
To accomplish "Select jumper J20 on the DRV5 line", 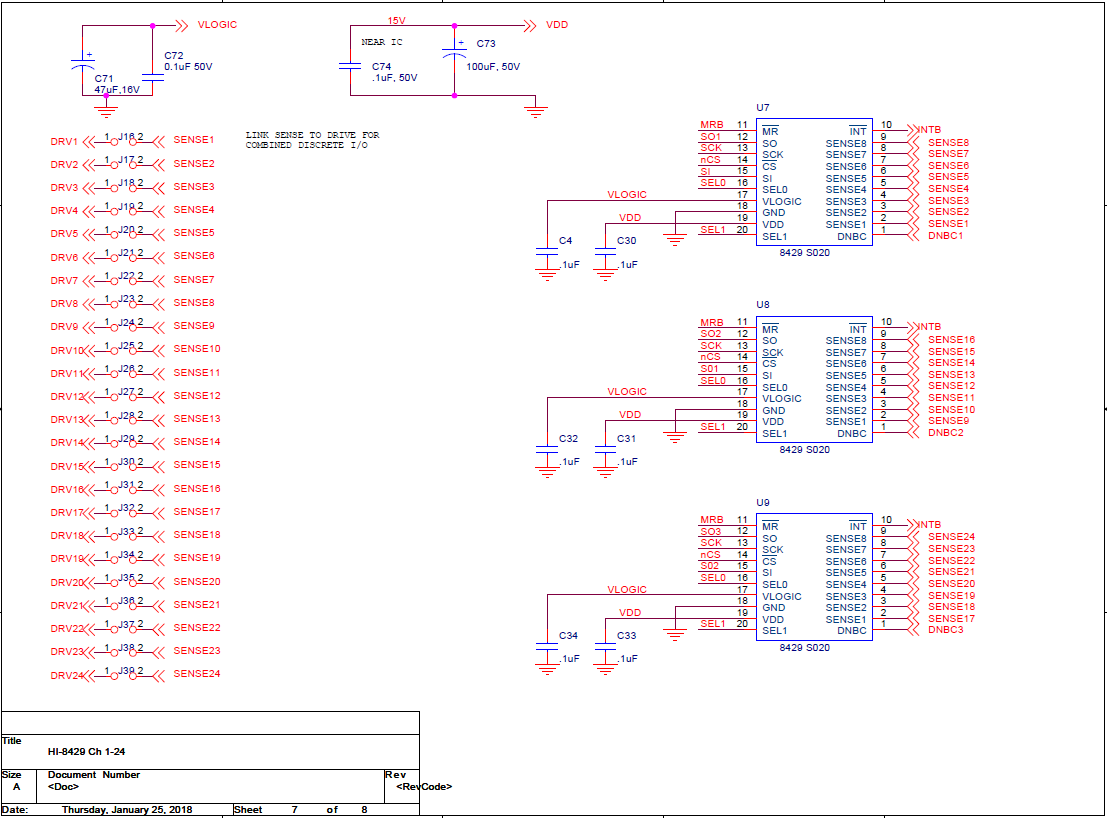I will click(124, 233).
